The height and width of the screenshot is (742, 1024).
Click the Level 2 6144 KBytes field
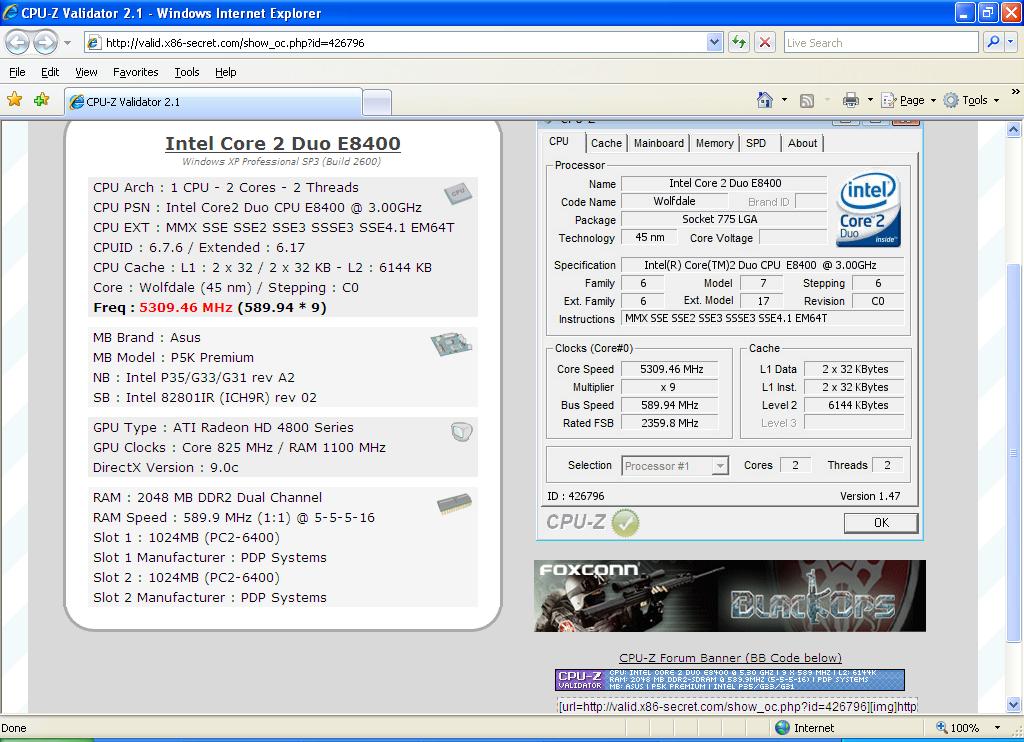tap(854, 405)
